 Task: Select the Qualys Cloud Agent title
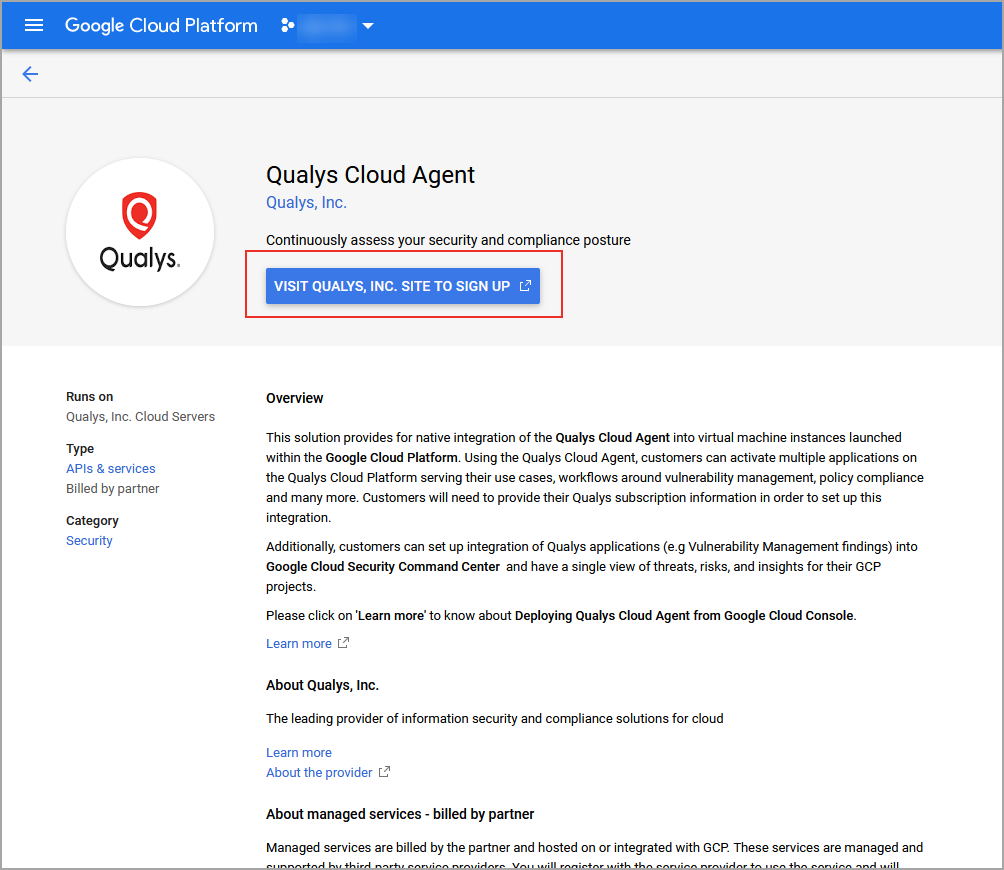click(370, 175)
